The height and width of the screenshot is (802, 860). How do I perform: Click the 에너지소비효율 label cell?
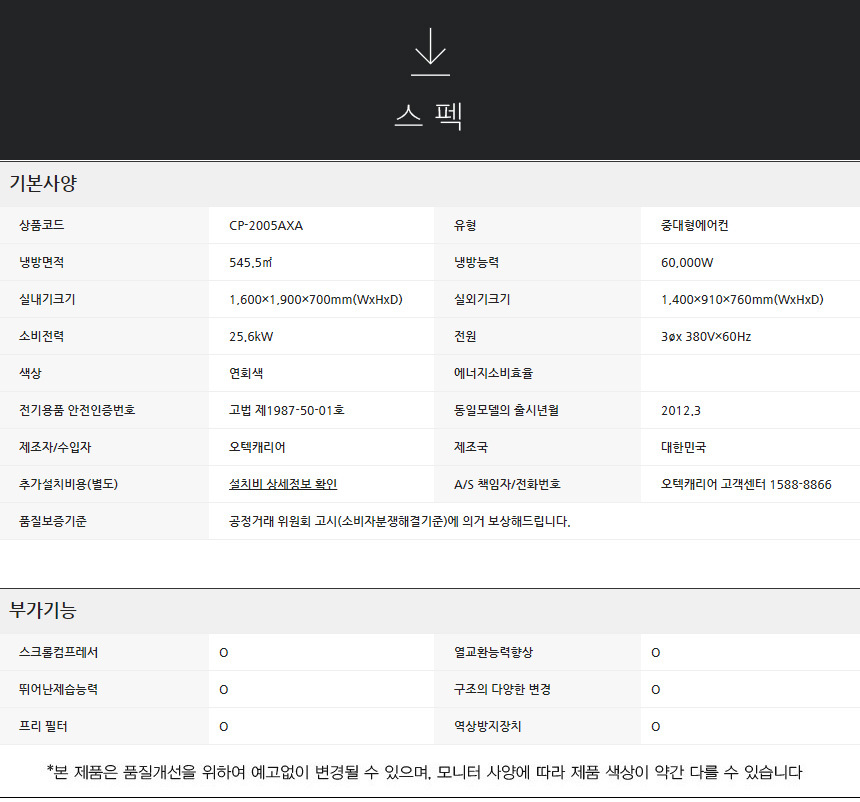(493, 373)
